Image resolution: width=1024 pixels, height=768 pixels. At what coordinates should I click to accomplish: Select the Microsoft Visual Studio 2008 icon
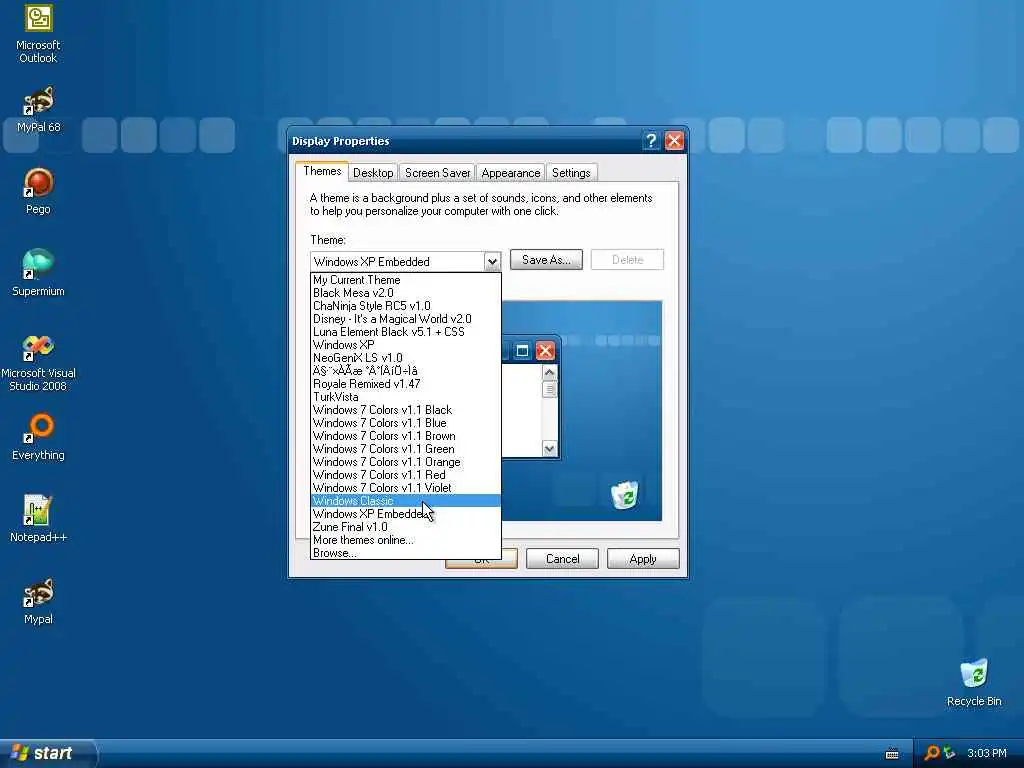[38, 363]
